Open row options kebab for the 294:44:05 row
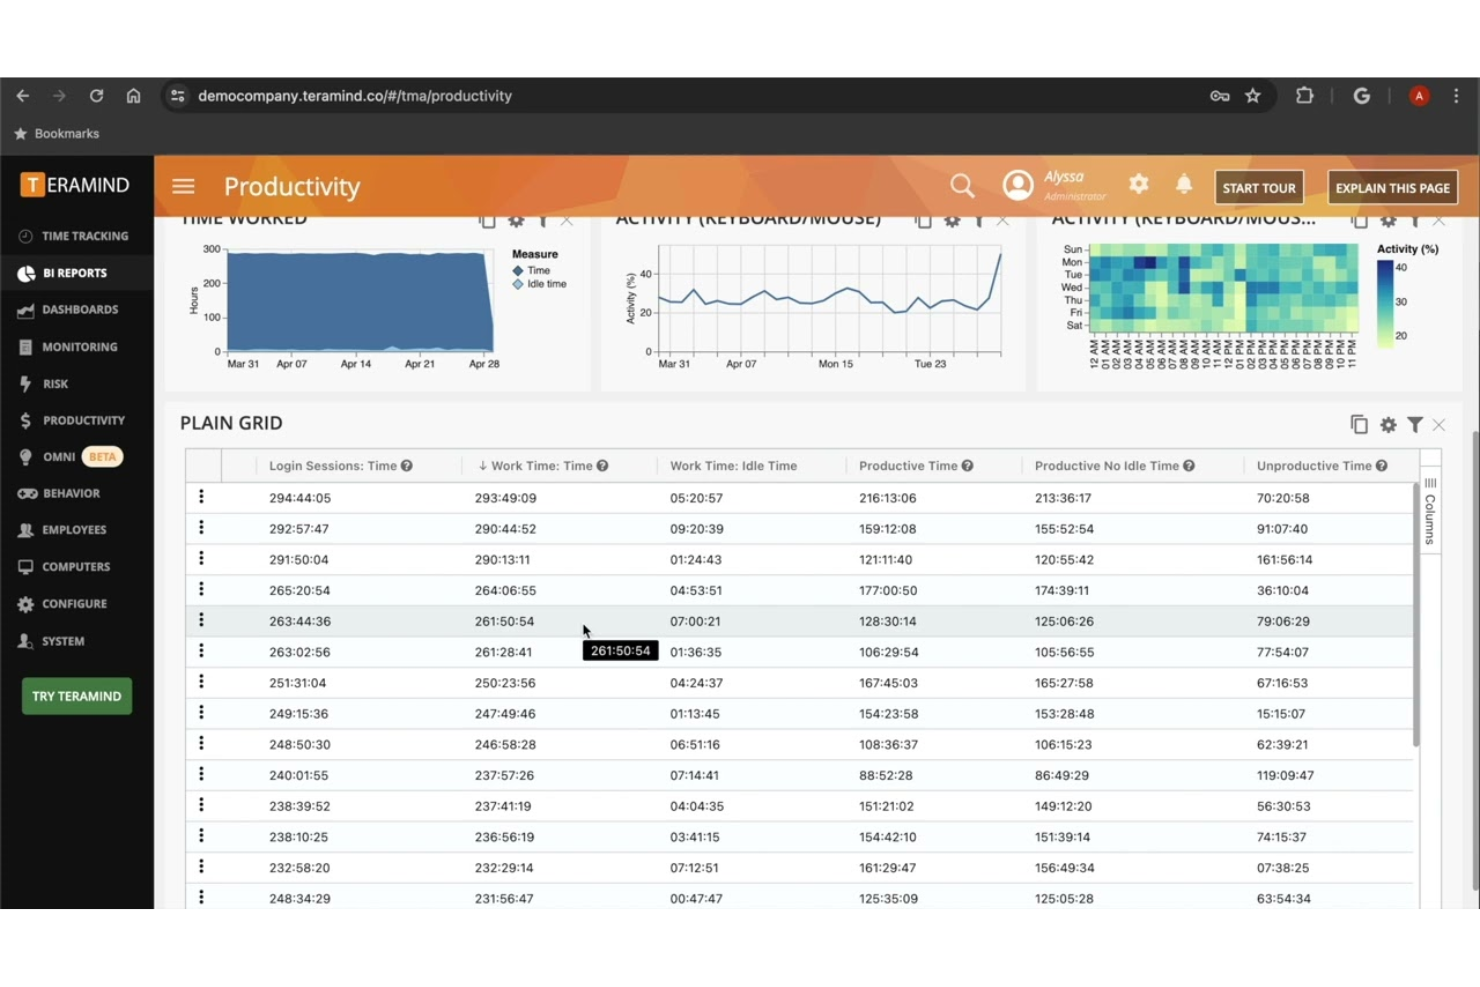This screenshot has height=987, width=1480. point(202,497)
